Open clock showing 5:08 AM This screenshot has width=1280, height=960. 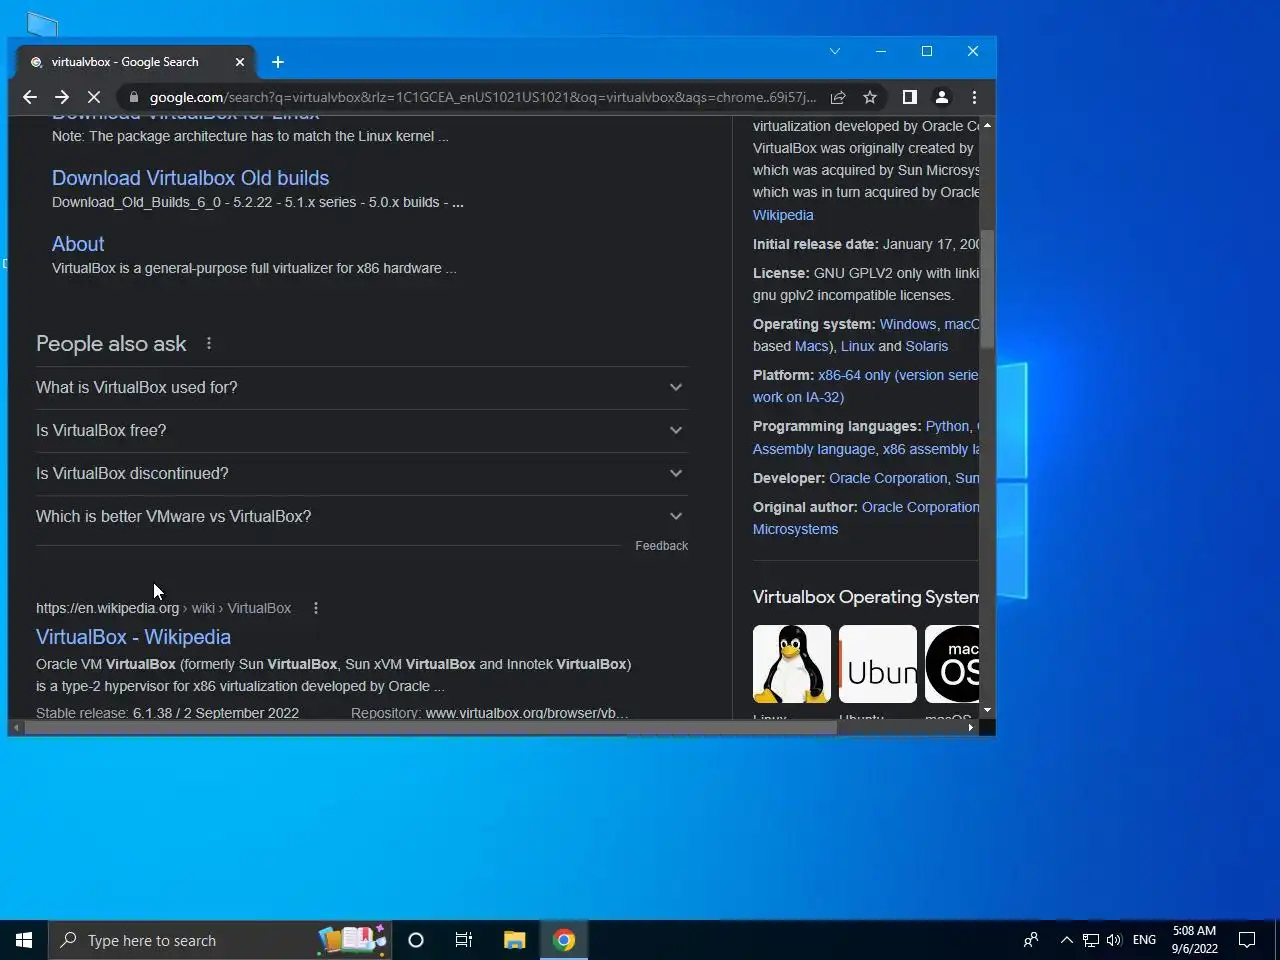tap(1194, 940)
